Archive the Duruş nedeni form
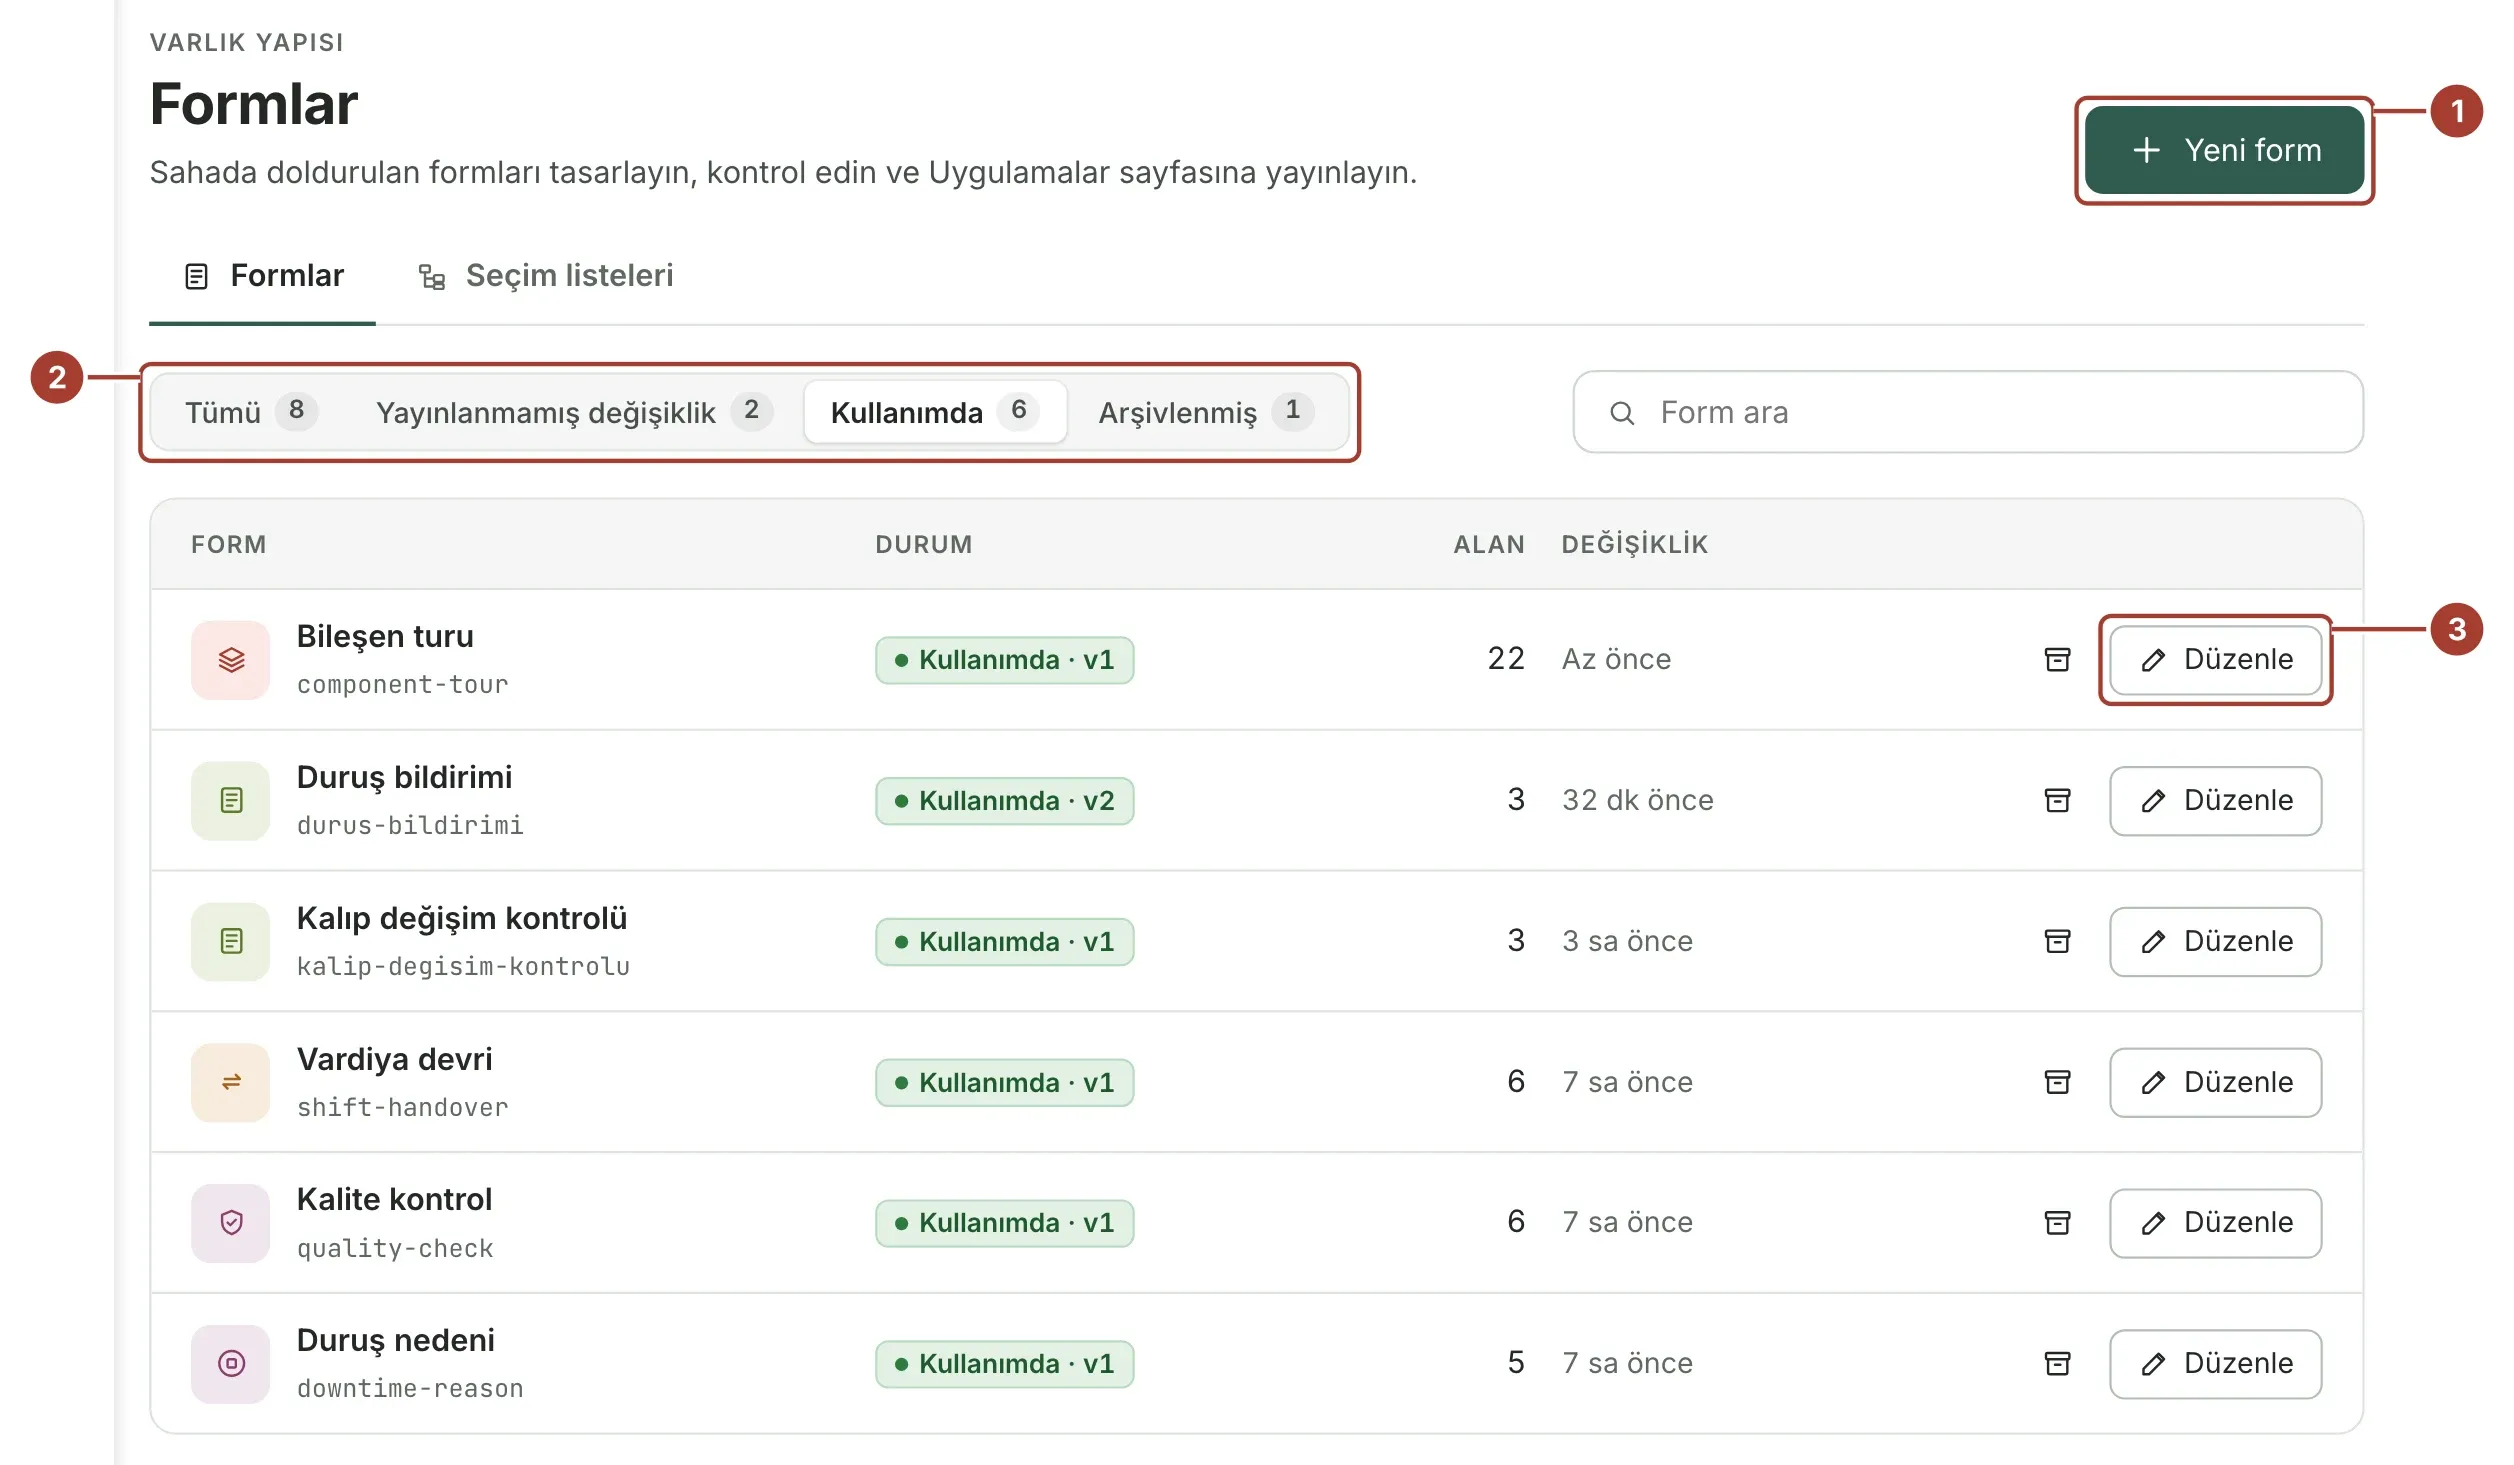2514x1465 pixels. coord(2057,1363)
